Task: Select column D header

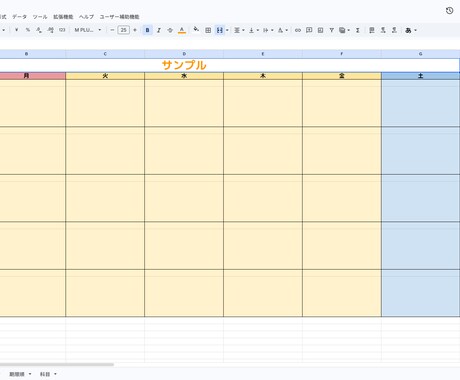Action: click(184, 54)
